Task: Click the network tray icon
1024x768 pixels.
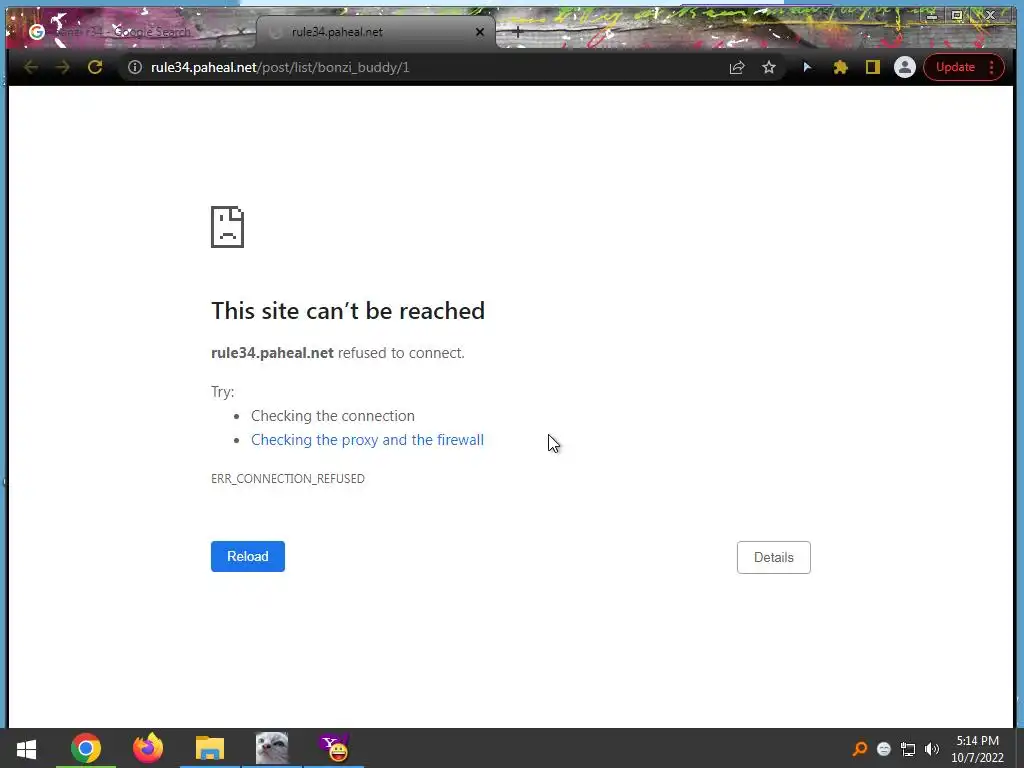Action: point(908,748)
